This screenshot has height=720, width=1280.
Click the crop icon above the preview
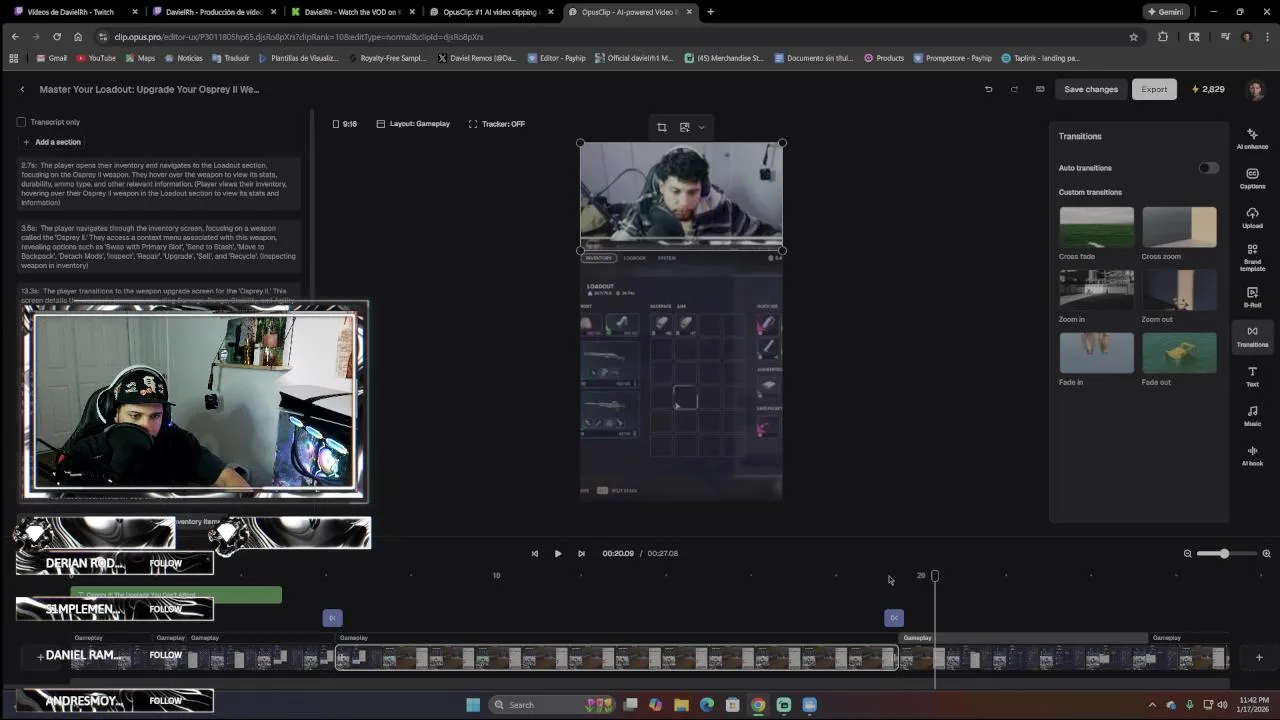tap(661, 127)
